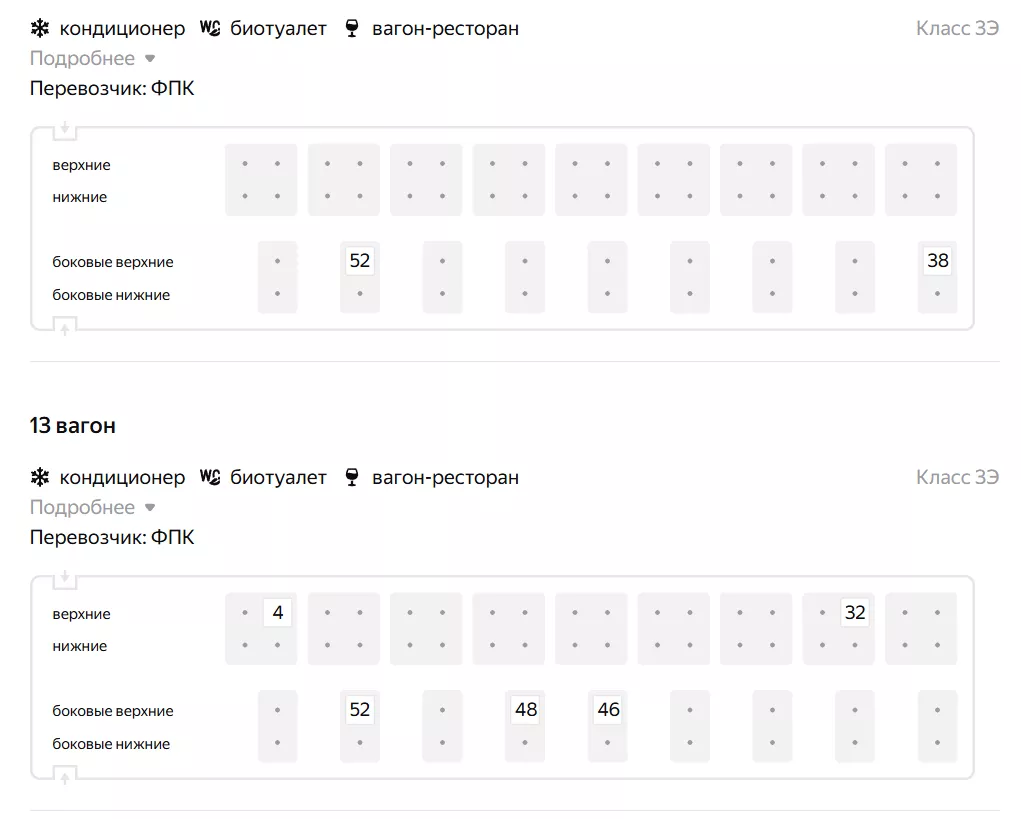
Task: Click the WC bio-toilet icon in wagon 13
Action: (x=210, y=477)
